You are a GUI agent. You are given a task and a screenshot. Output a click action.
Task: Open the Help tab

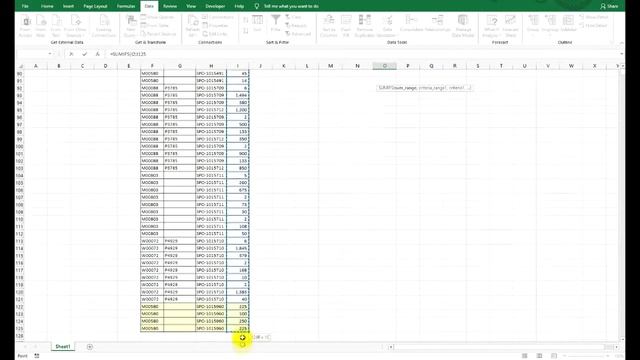tap(239, 6)
